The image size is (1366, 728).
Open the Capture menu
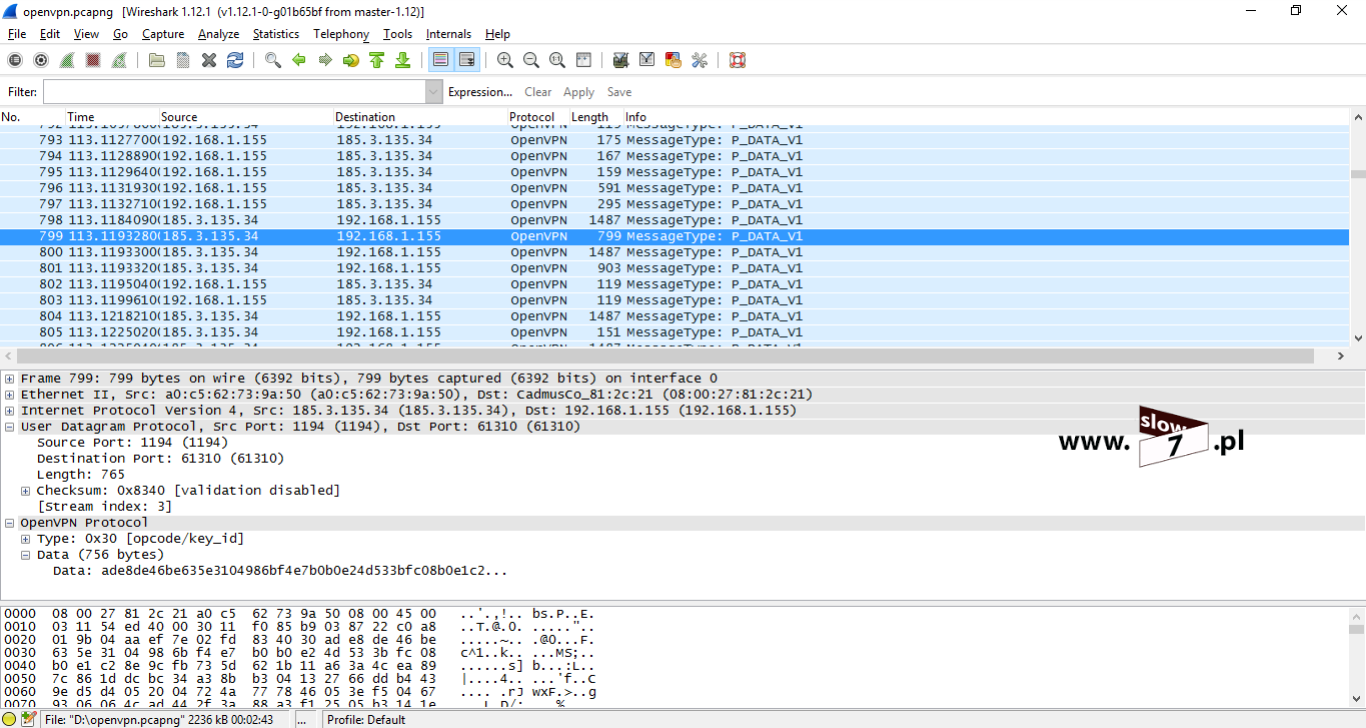tap(163, 34)
